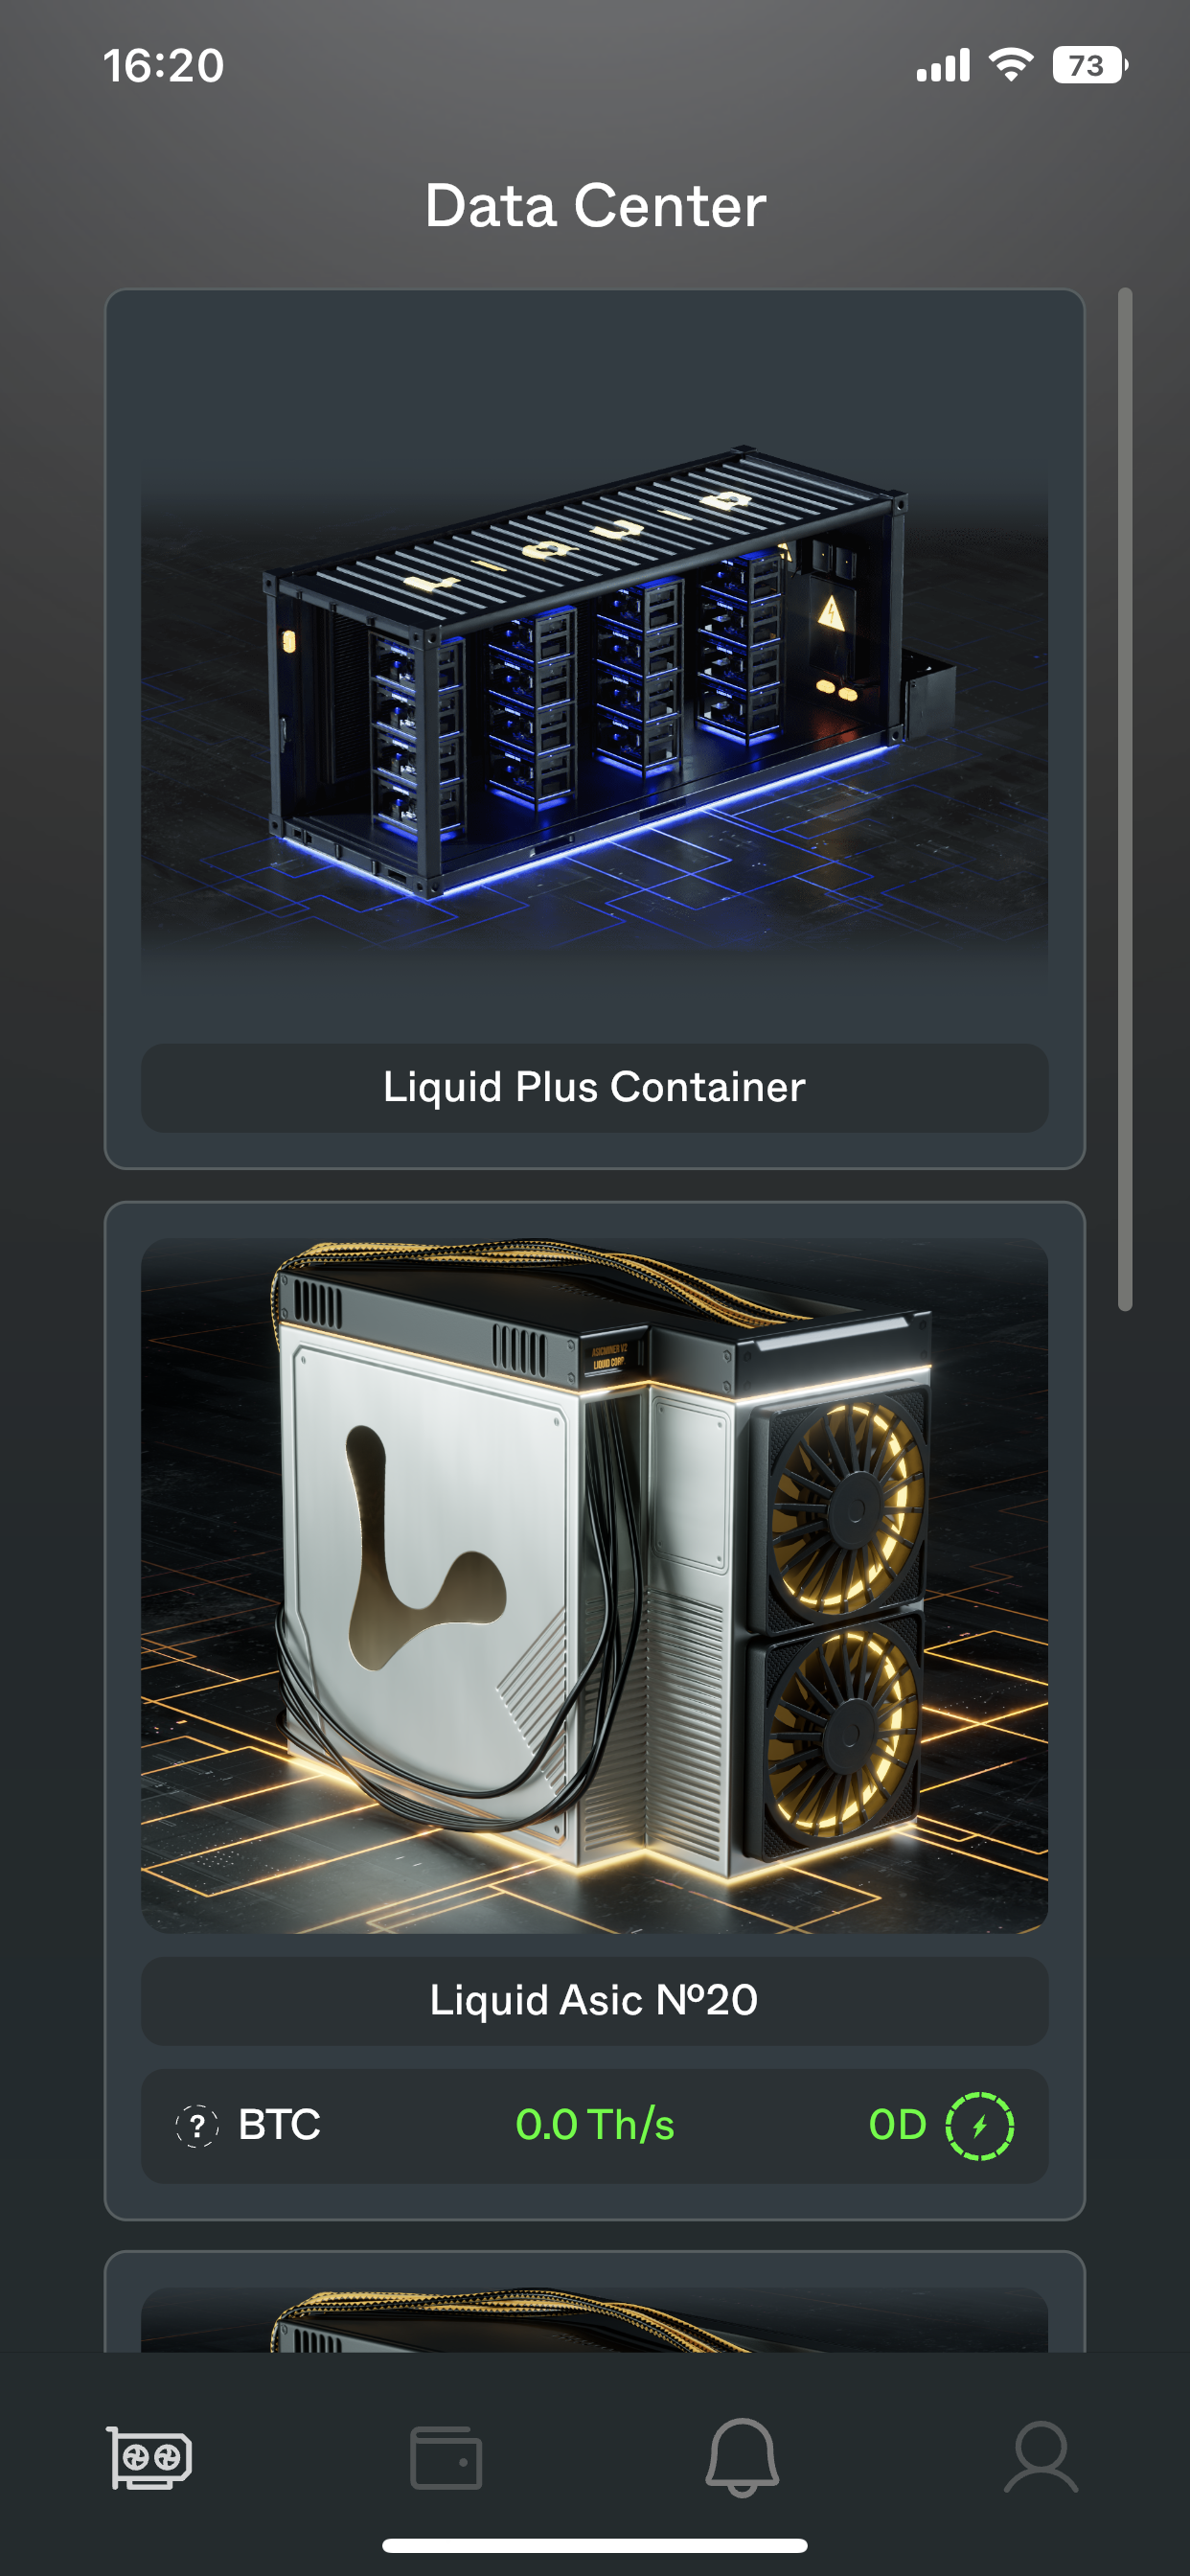Tap the 16:20 clock in status bar

pyautogui.click(x=164, y=66)
